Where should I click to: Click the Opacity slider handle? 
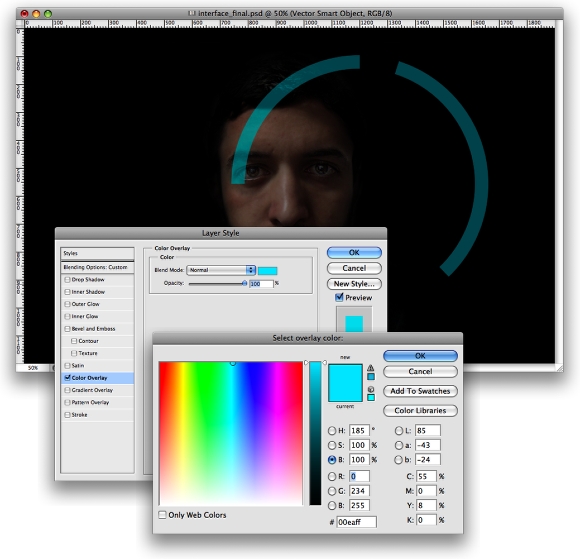pos(244,283)
